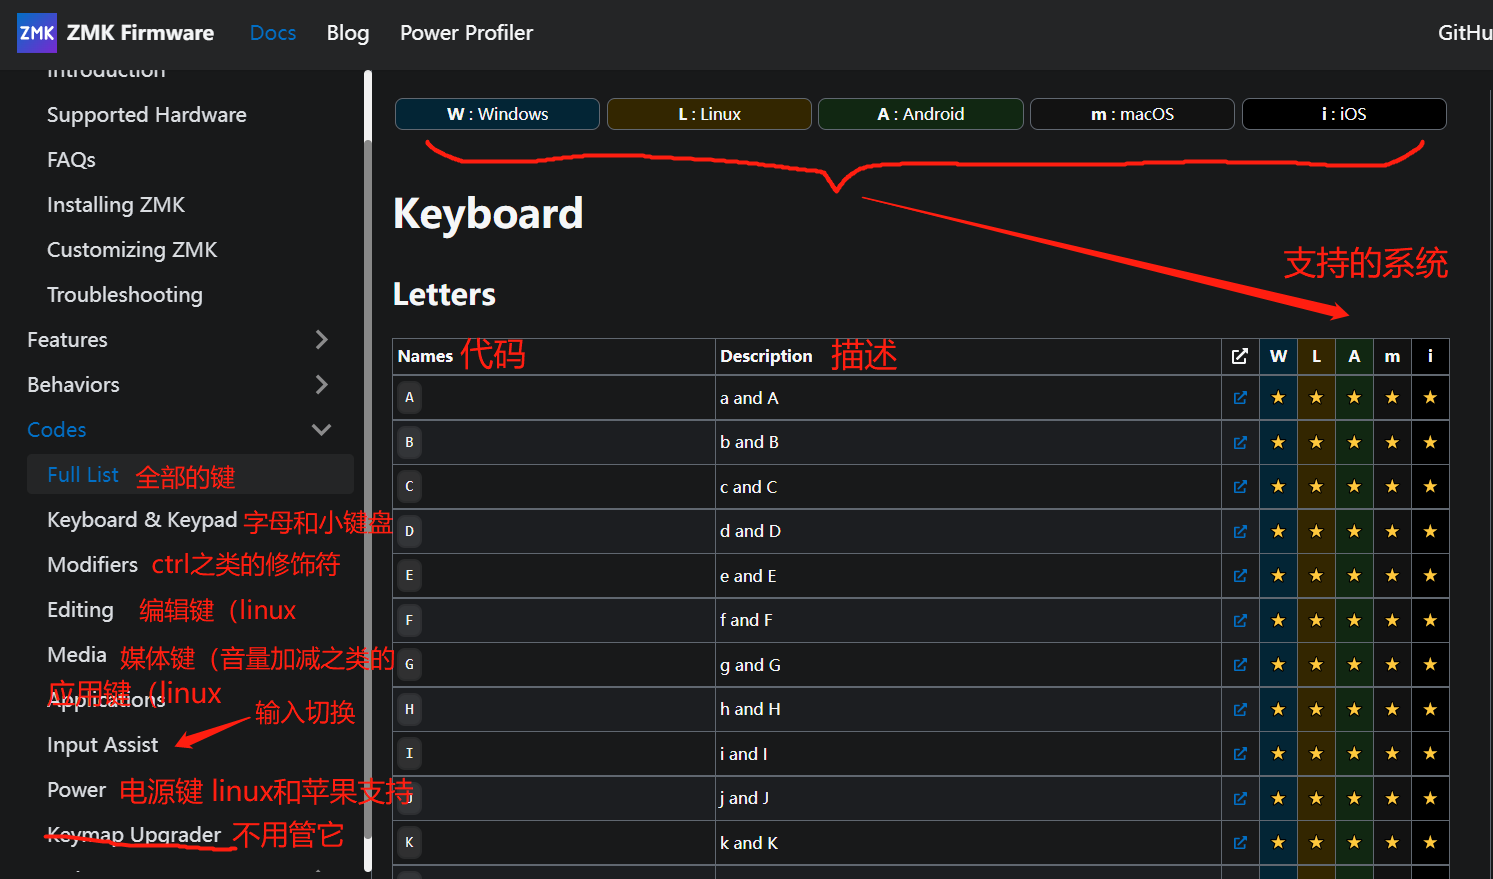
Task: Open external link for row A
Action: point(1240,398)
